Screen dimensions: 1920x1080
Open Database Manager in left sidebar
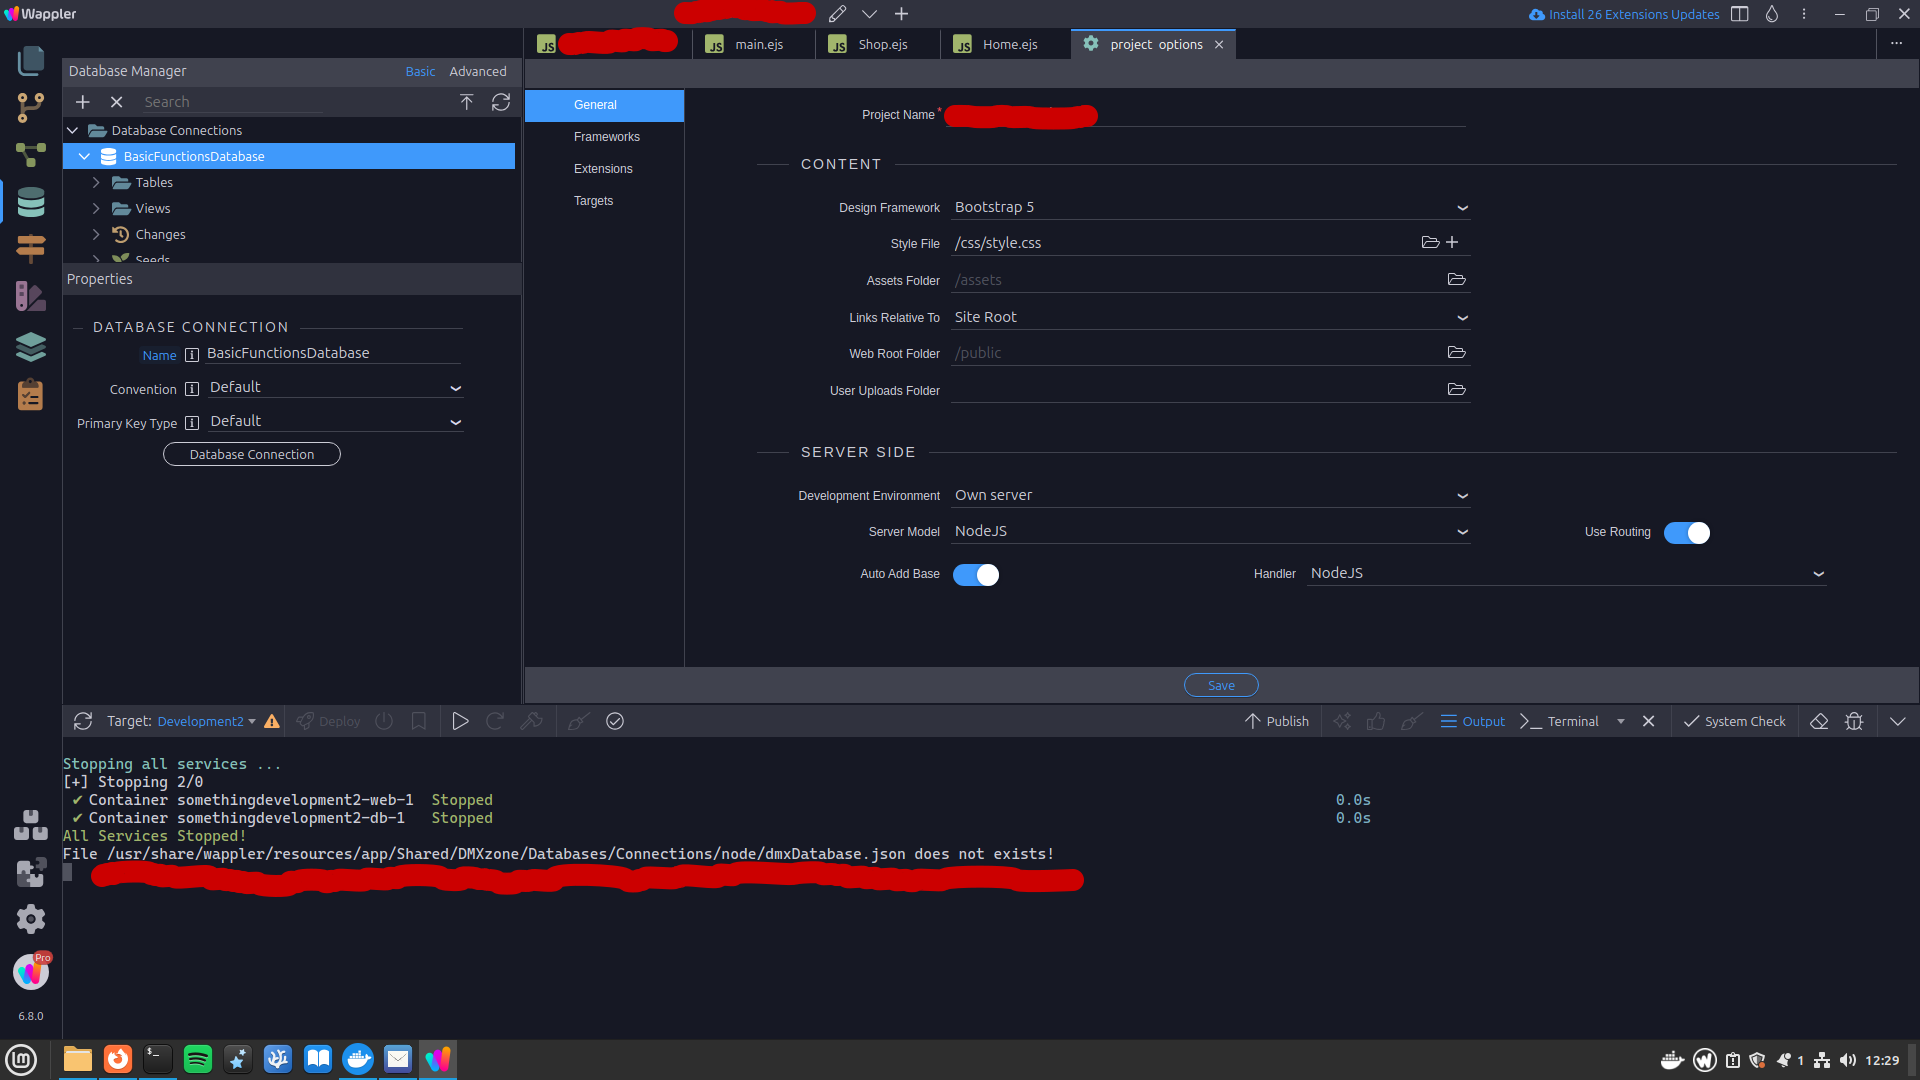(x=31, y=203)
